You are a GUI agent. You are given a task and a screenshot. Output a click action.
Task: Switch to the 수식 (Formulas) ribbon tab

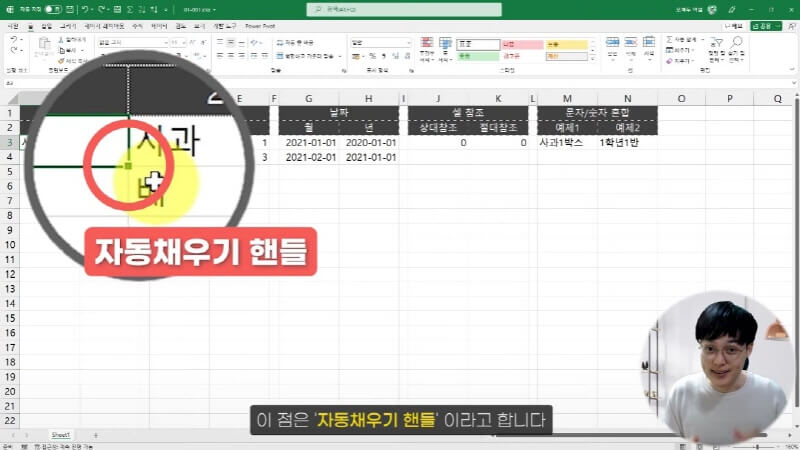[x=137, y=26]
